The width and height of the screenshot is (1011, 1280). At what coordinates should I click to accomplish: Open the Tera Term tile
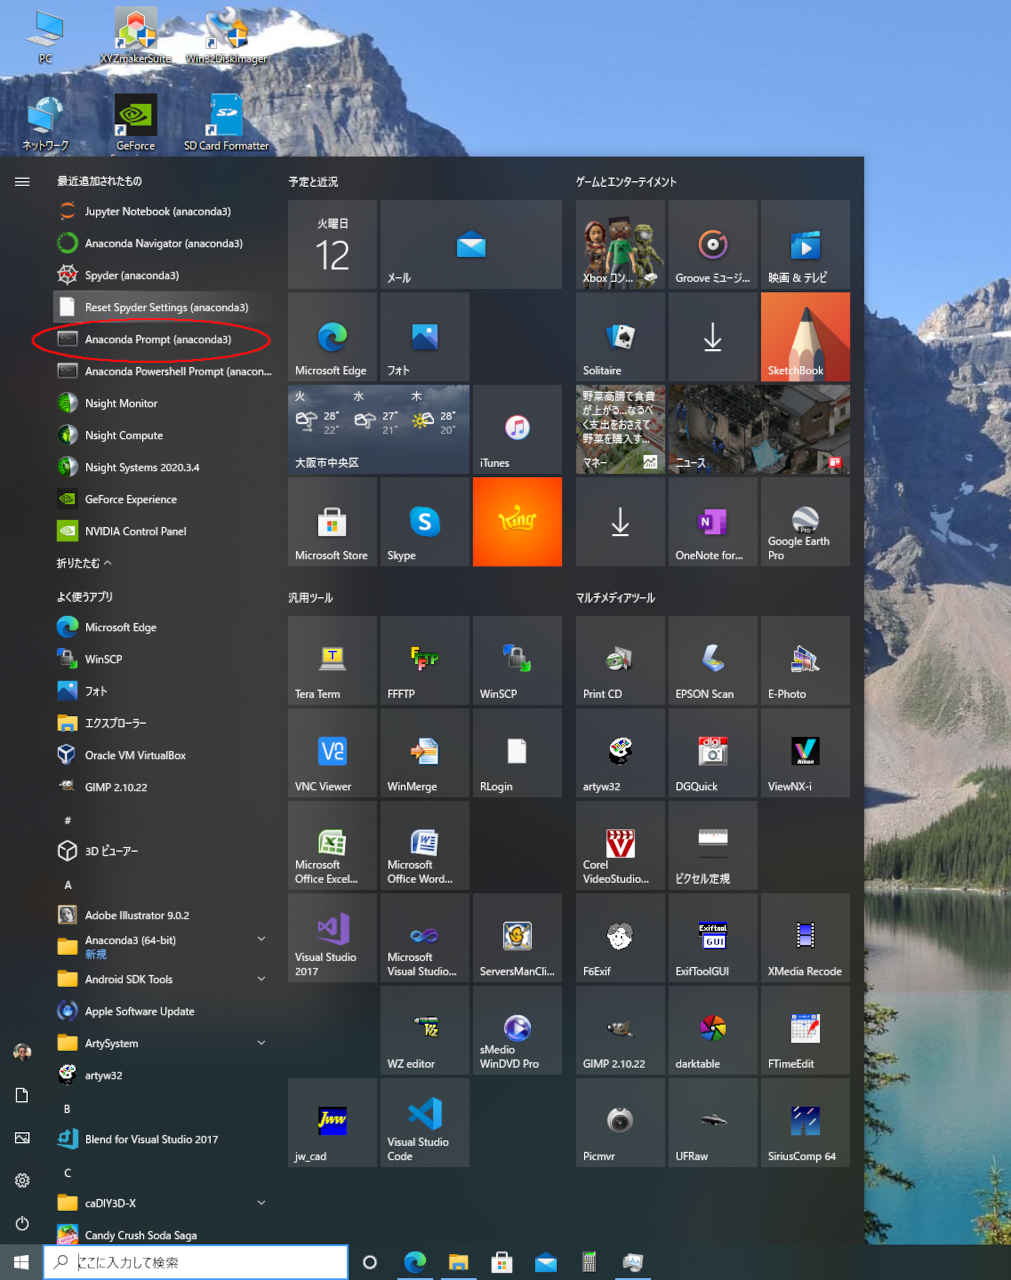click(333, 660)
